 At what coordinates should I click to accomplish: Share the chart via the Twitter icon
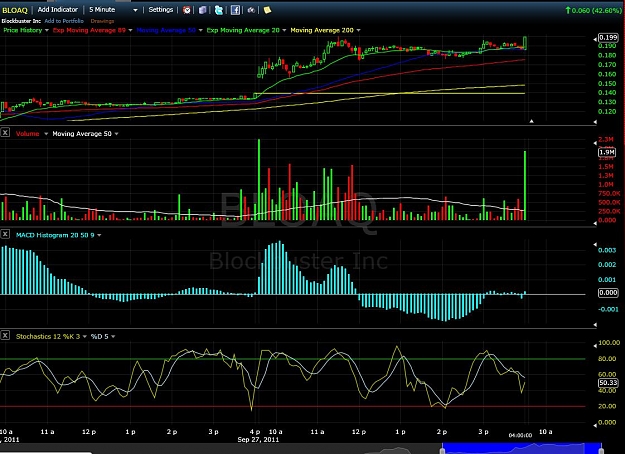[219, 10]
